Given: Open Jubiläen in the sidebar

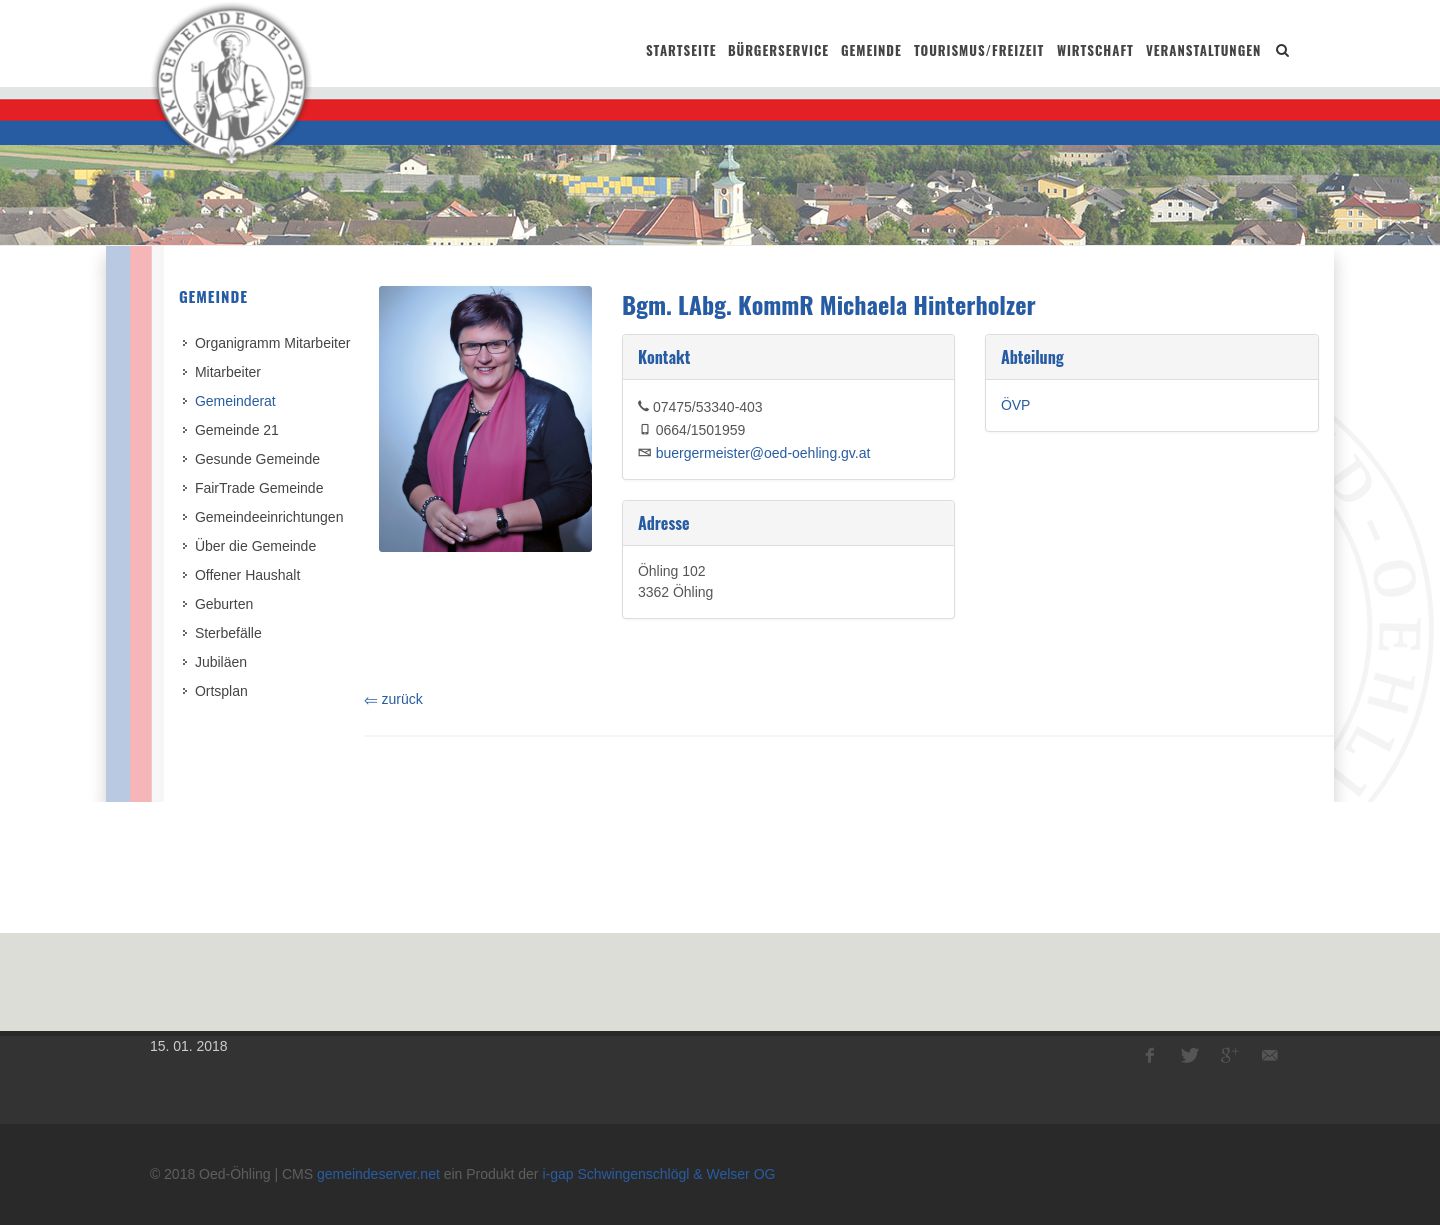Looking at the screenshot, I should click(x=221, y=662).
